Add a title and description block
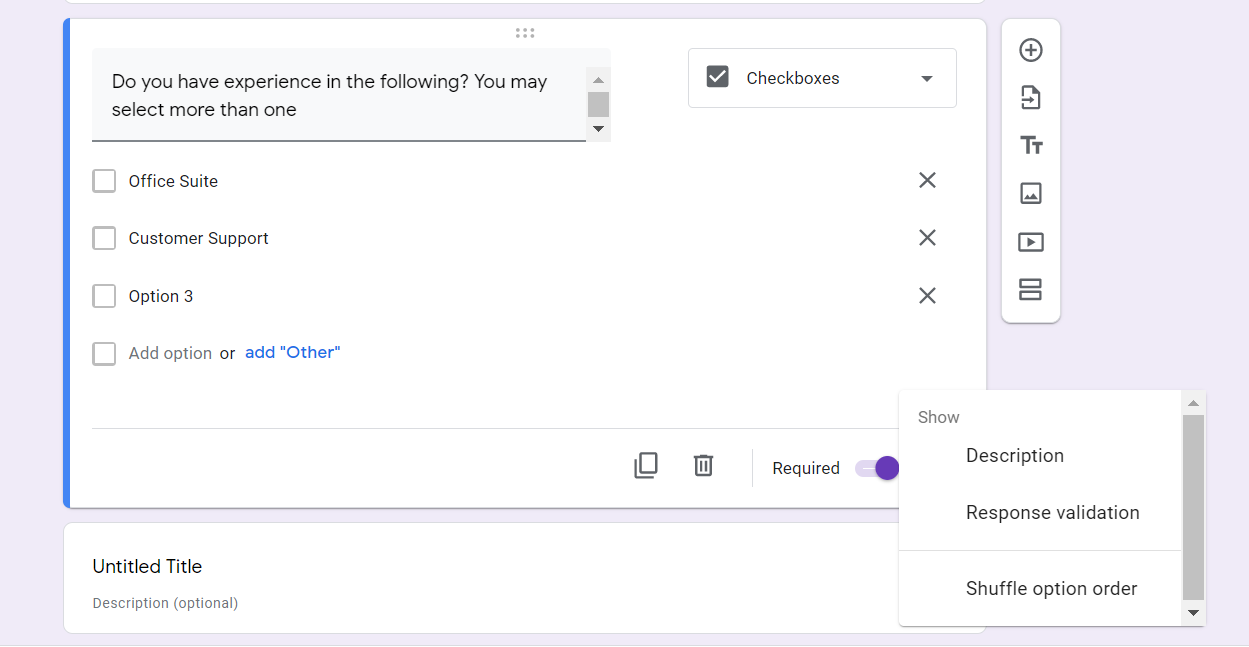The height and width of the screenshot is (647, 1249). 1031,146
